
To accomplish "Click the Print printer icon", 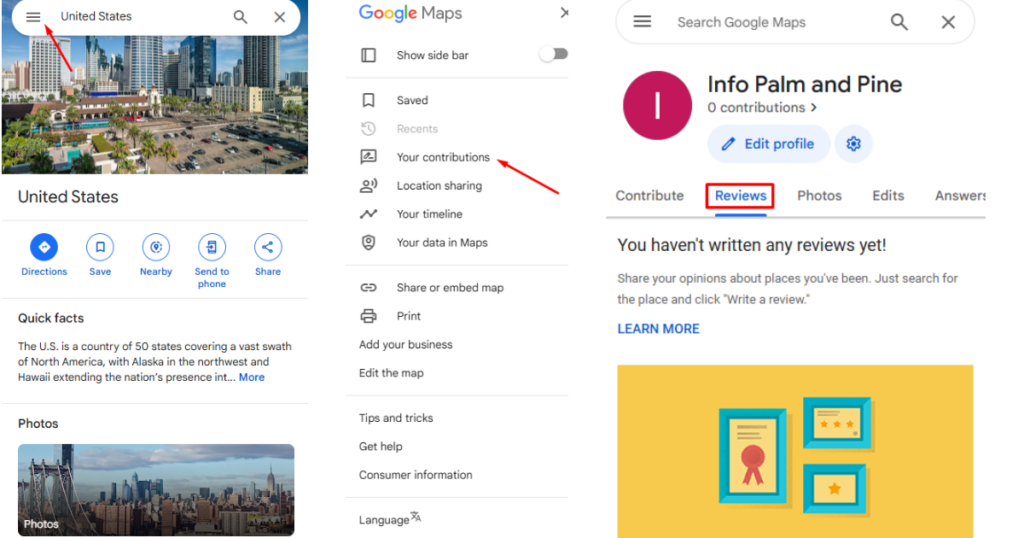I will (368, 316).
